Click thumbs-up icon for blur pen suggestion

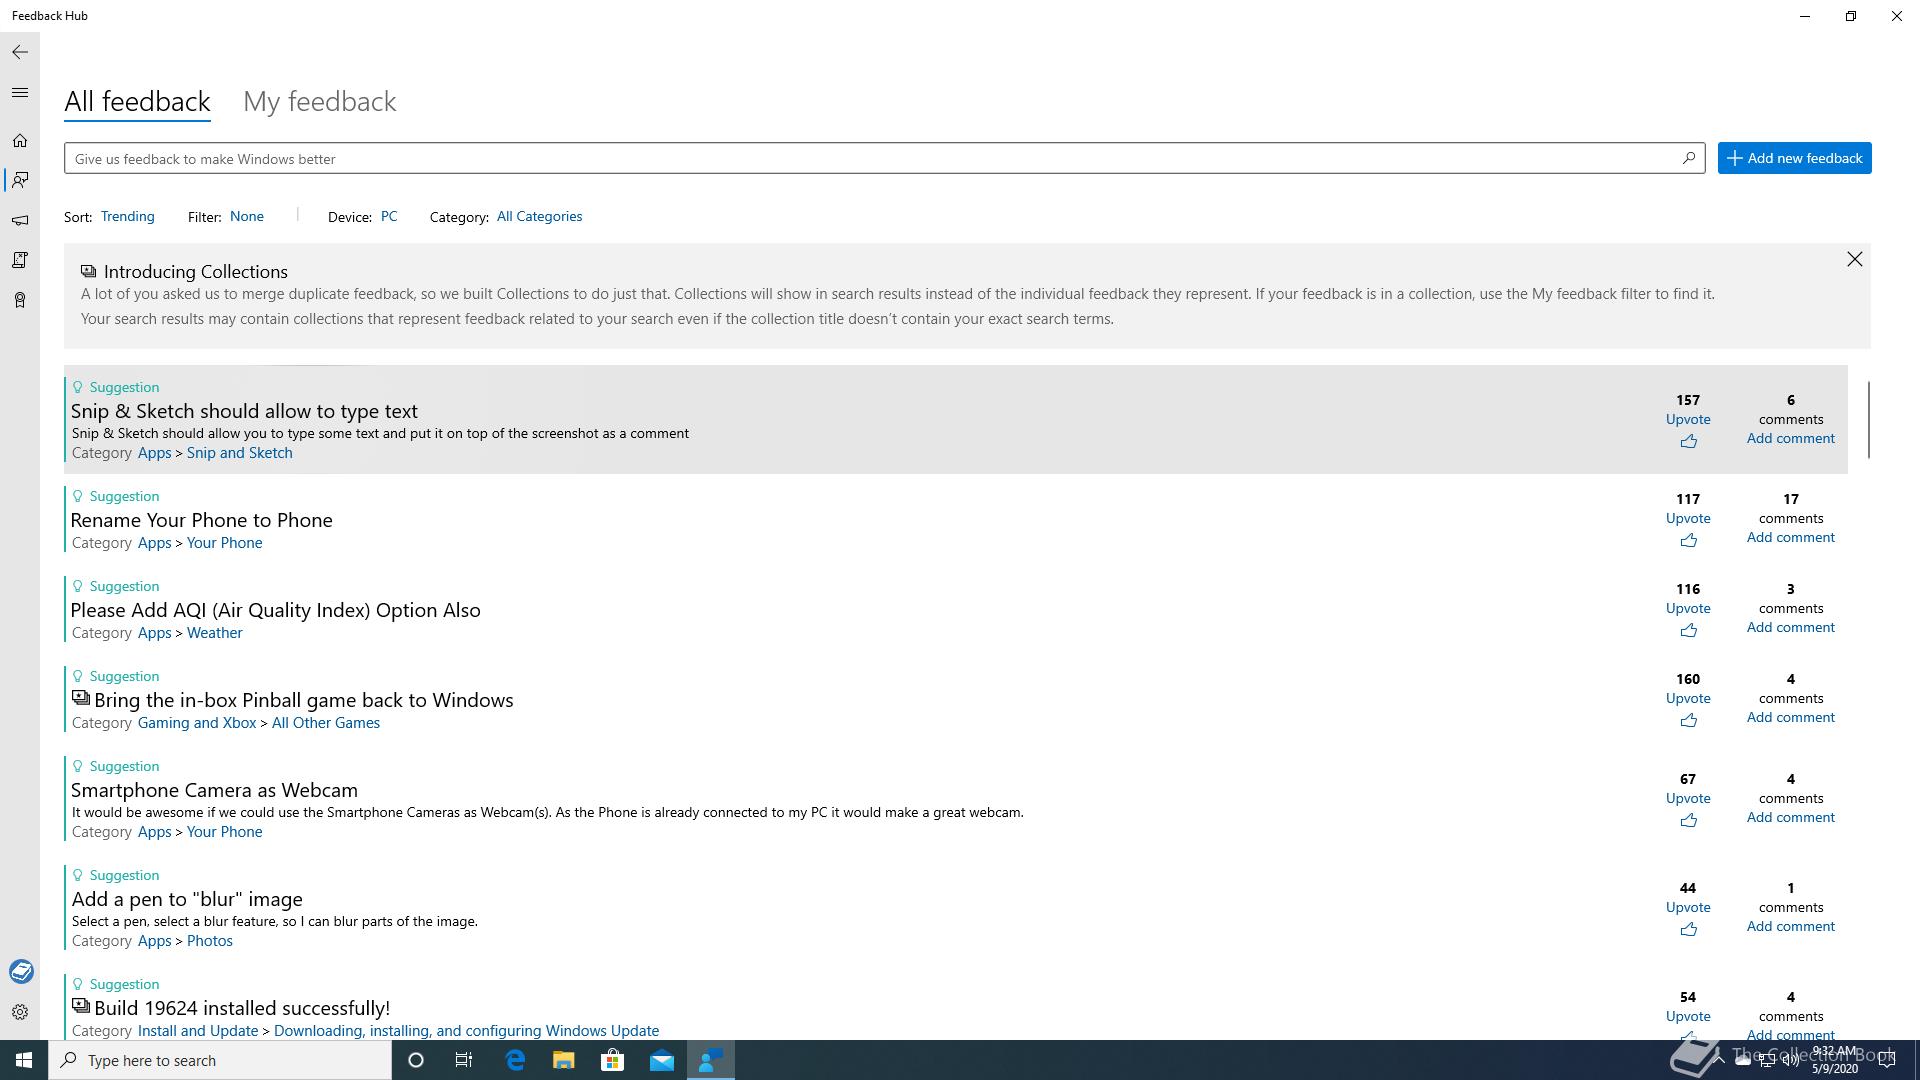pos(1688,929)
